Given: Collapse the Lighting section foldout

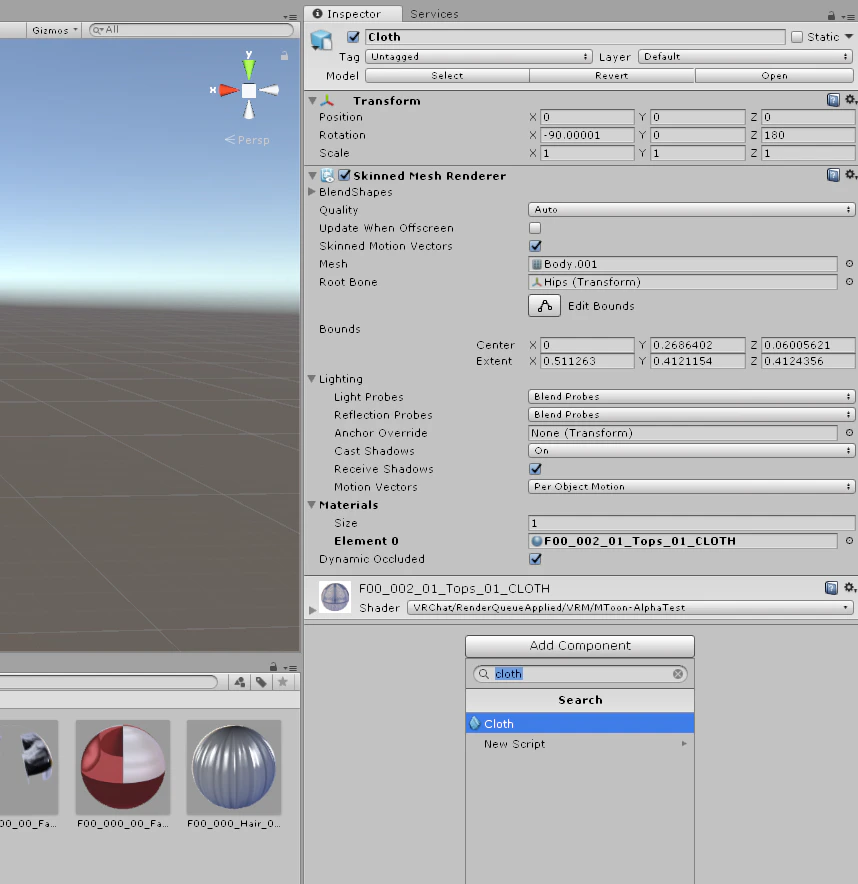Looking at the screenshot, I should tap(312, 379).
